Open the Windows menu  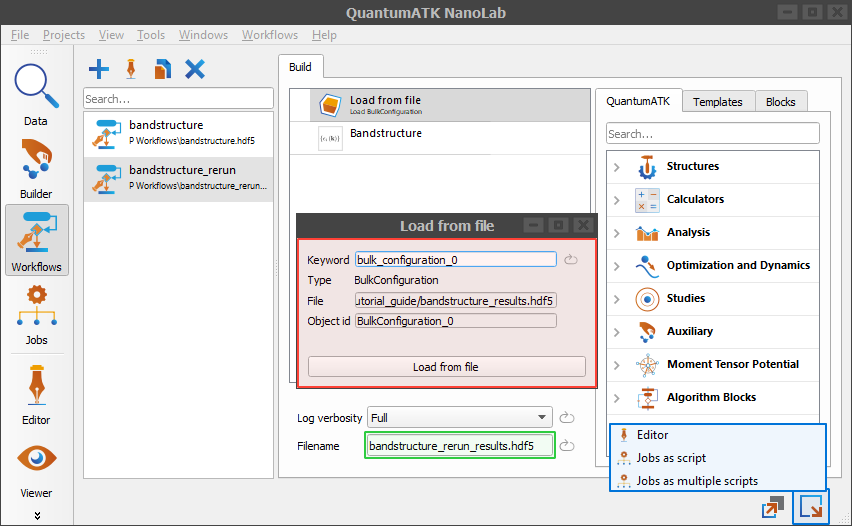pos(203,35)
